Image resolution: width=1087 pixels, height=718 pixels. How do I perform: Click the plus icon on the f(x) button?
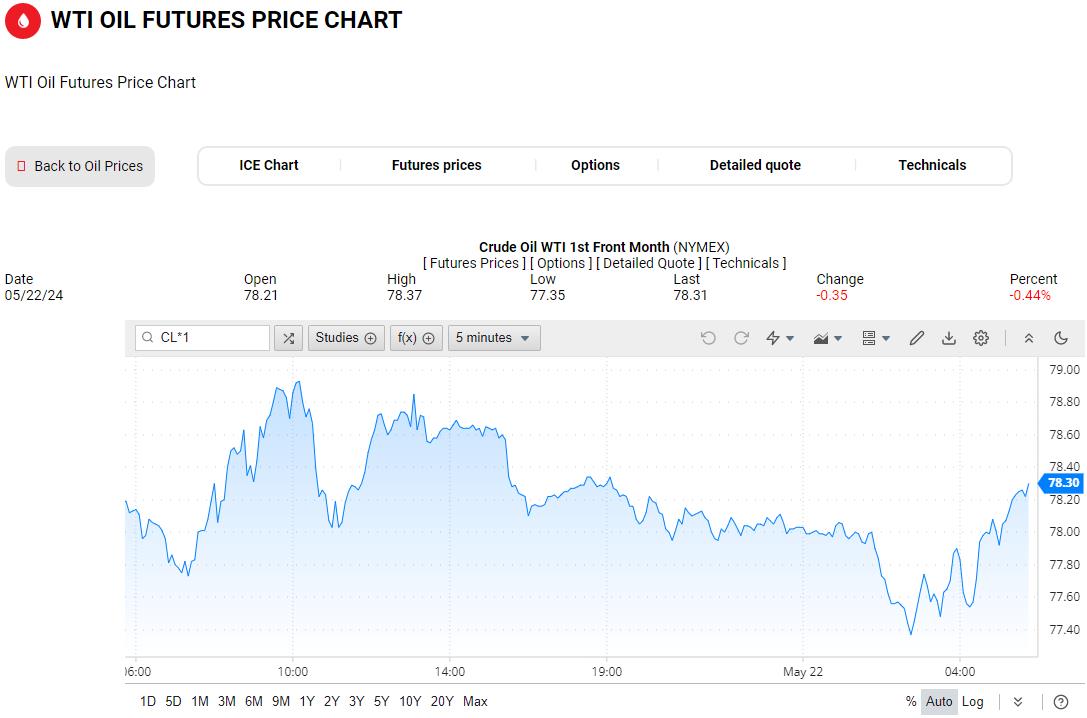428,338
